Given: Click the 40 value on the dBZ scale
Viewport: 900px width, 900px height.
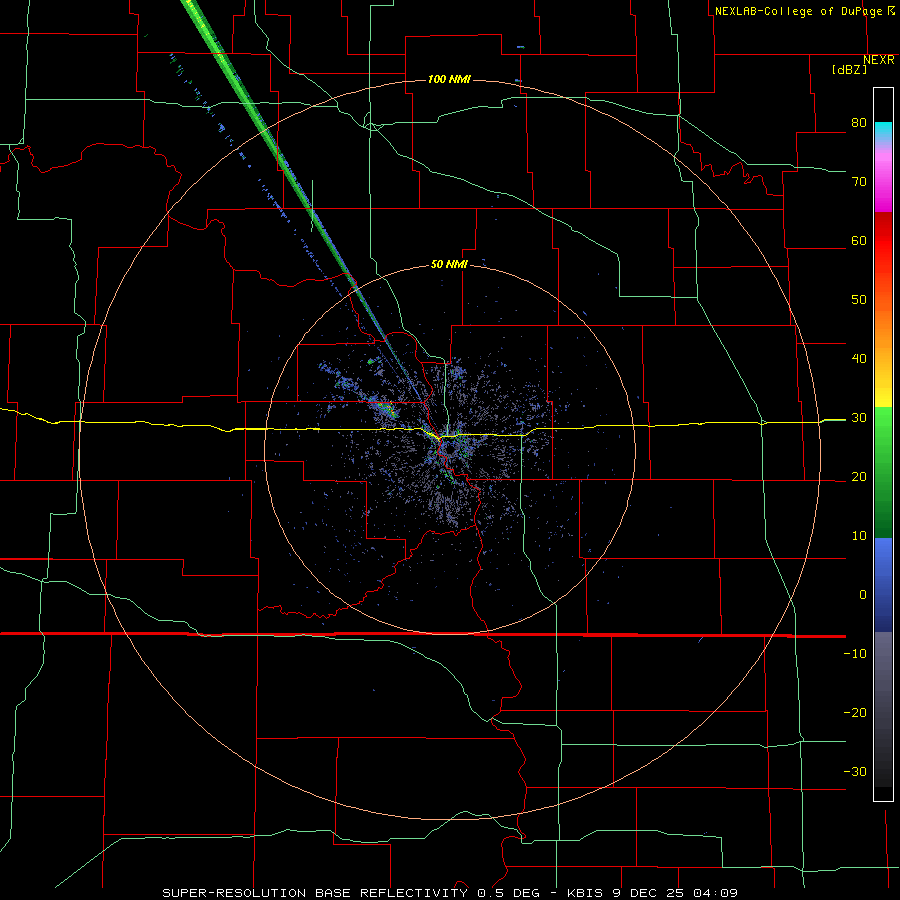Looking at the screenshot, I should [859, 359].
